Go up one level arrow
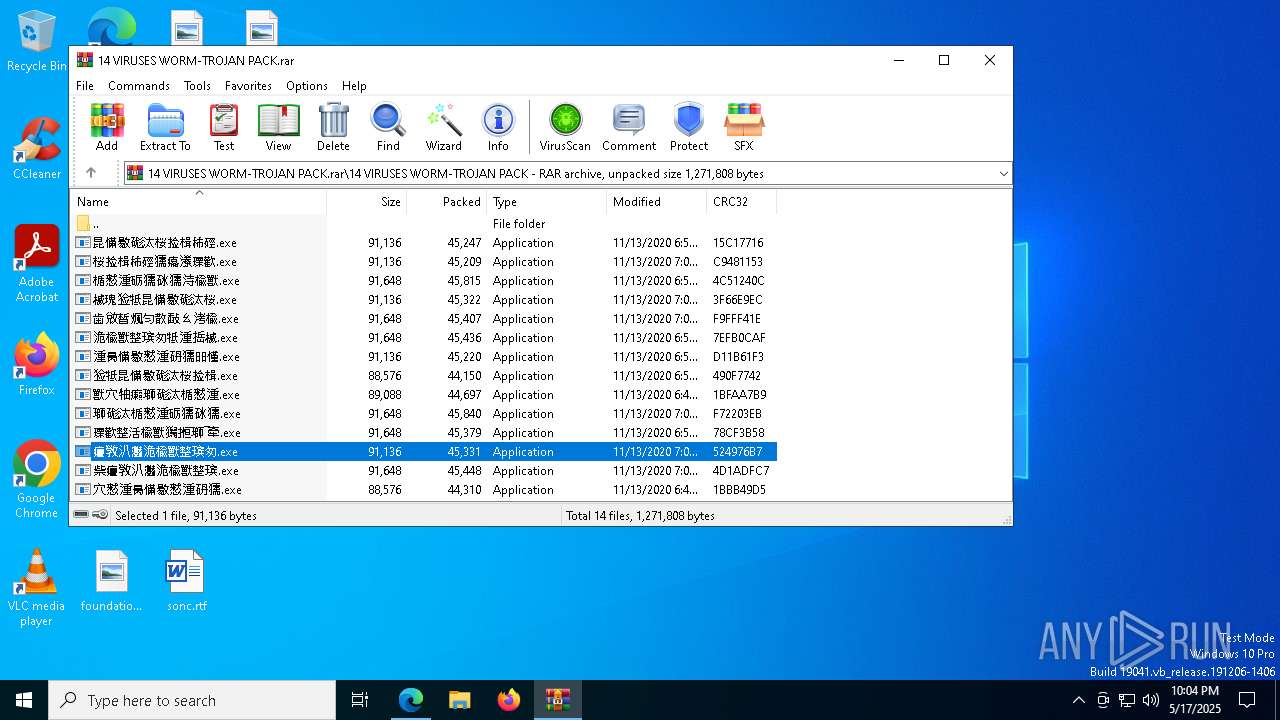The width and height of the screenshot is (1280, 720). (91, 173)
